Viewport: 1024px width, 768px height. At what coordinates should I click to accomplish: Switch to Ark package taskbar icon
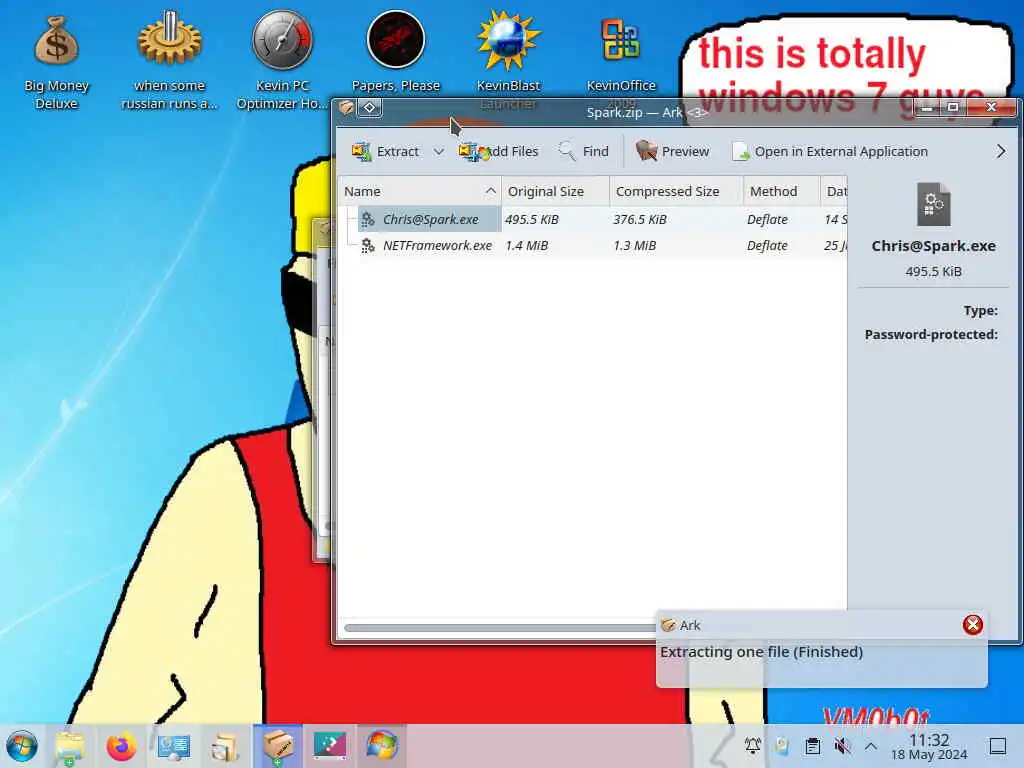pyautogui.click(x=278, y=745)
